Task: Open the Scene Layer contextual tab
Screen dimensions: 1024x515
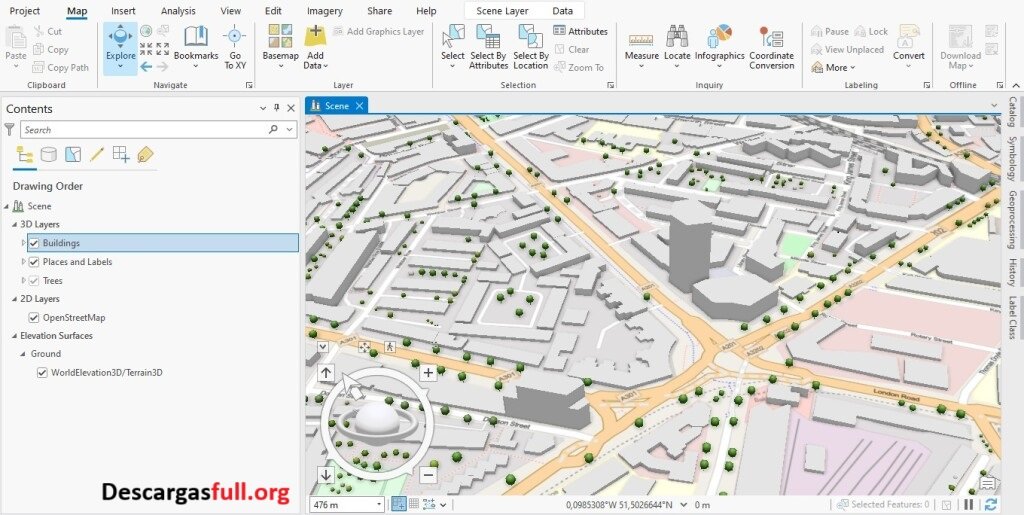Action: pos(502,10)
